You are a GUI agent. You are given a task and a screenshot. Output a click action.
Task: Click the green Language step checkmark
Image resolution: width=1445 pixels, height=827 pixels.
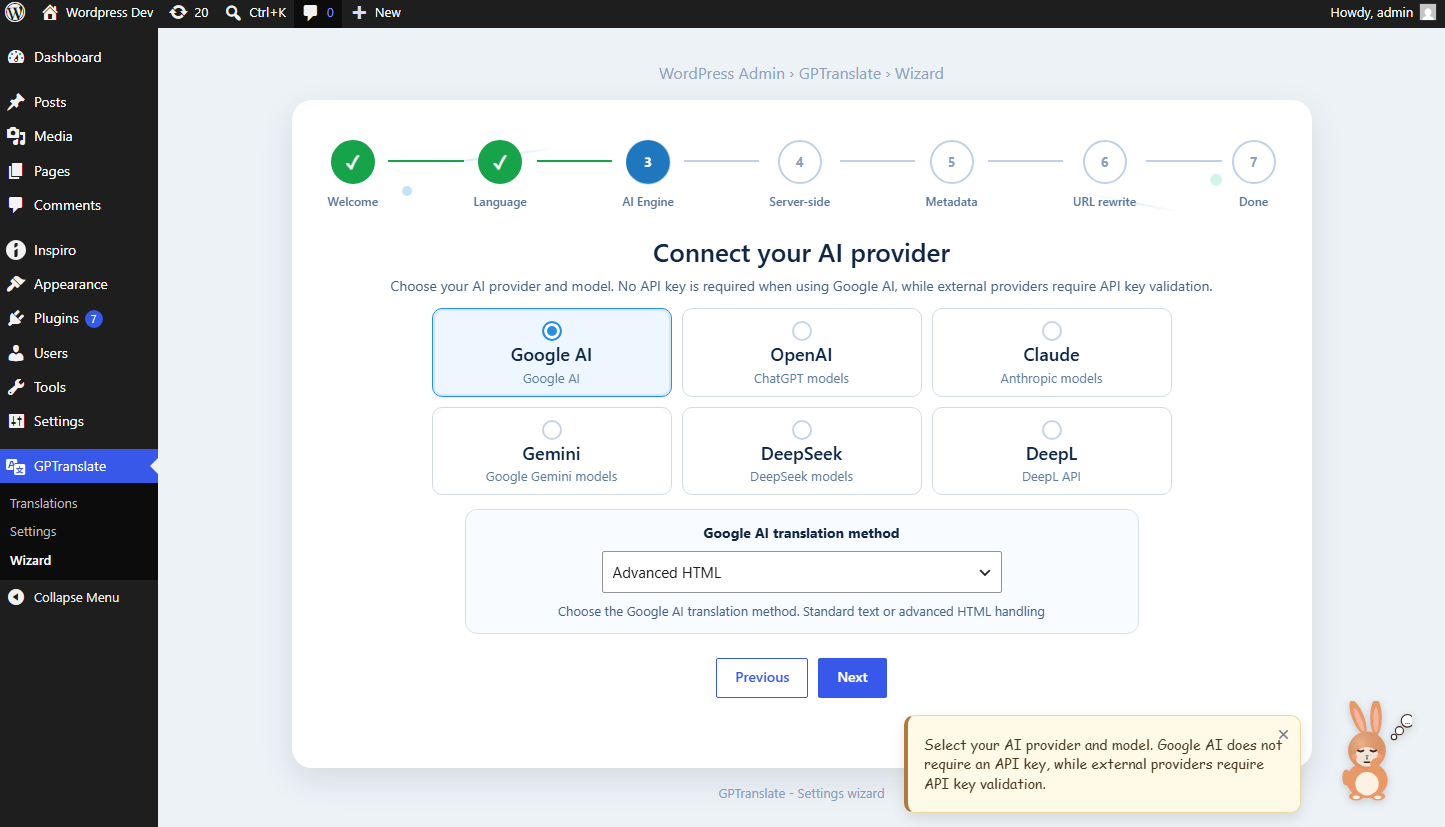tap(500, 162)
